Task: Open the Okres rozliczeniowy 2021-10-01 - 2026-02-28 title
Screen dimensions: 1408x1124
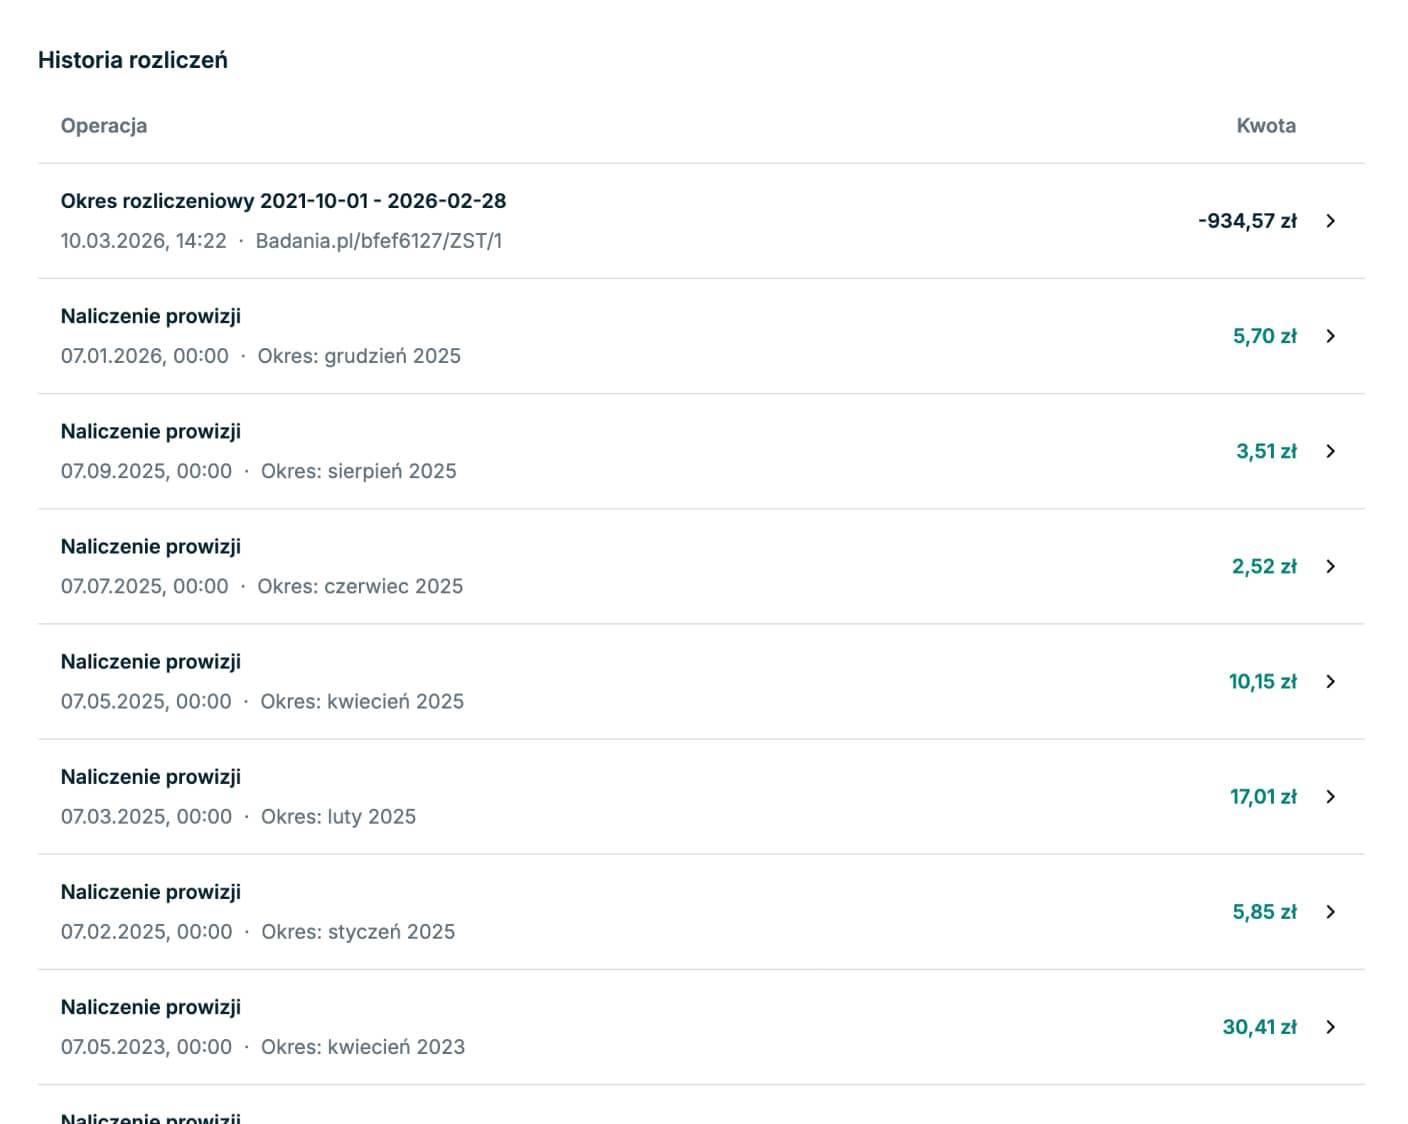Action: pyautogui.click(x=283, y=201)
